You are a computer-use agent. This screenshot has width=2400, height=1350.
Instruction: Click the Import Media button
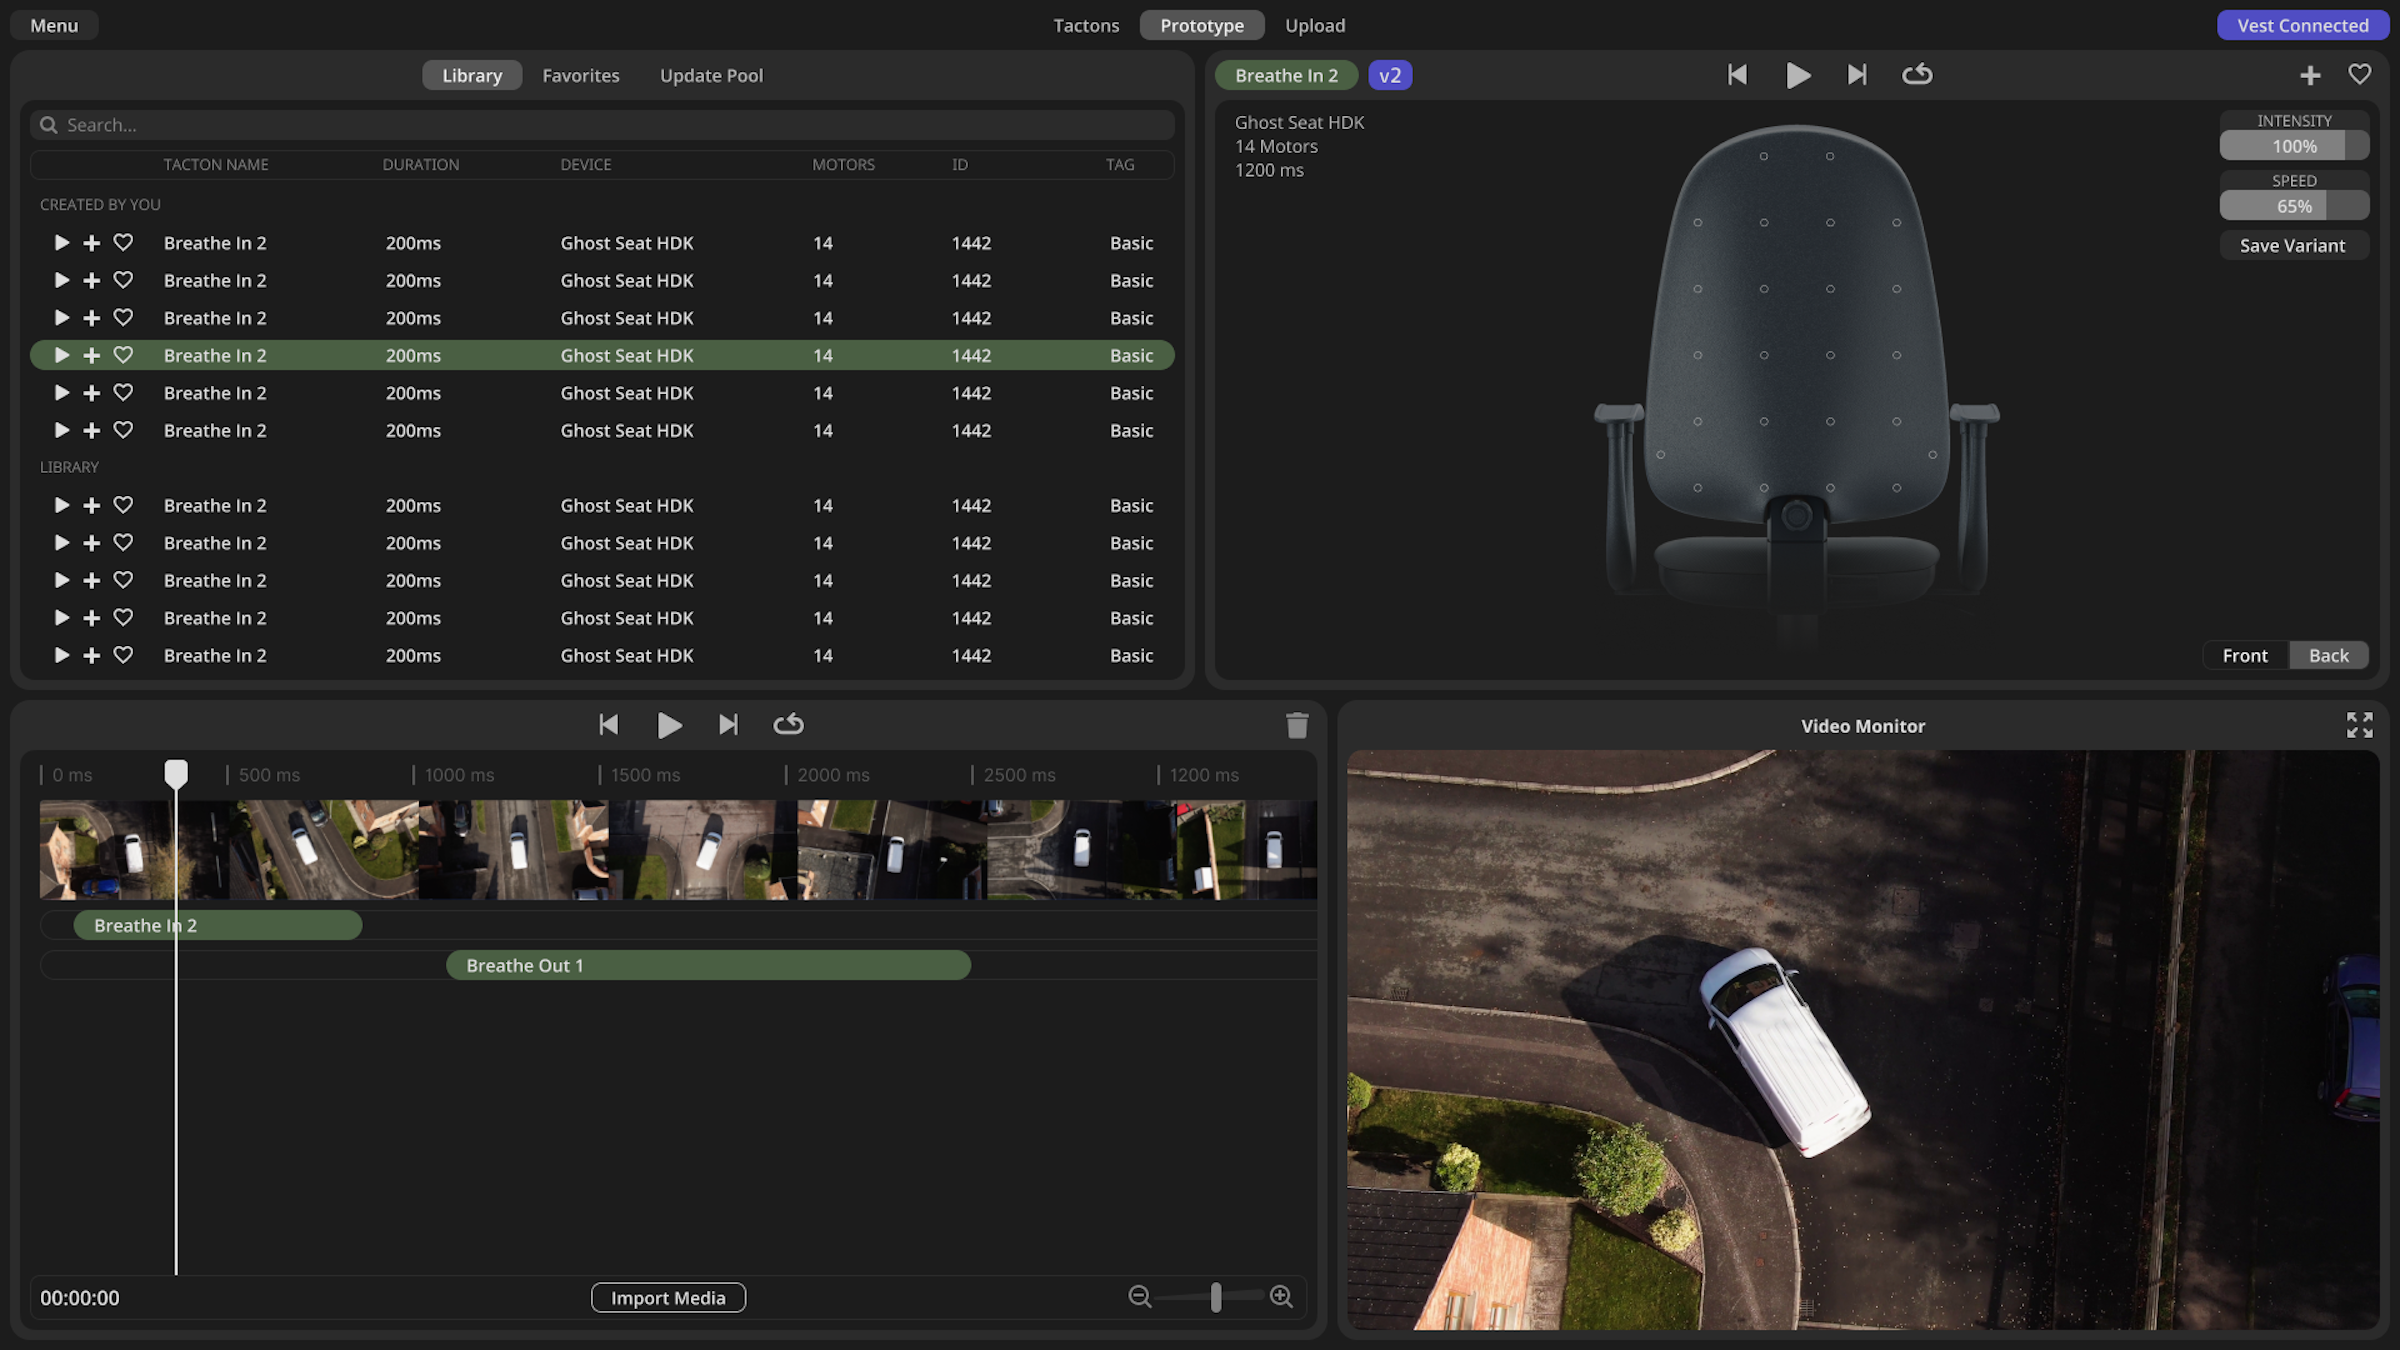(x=668, y=1297)
